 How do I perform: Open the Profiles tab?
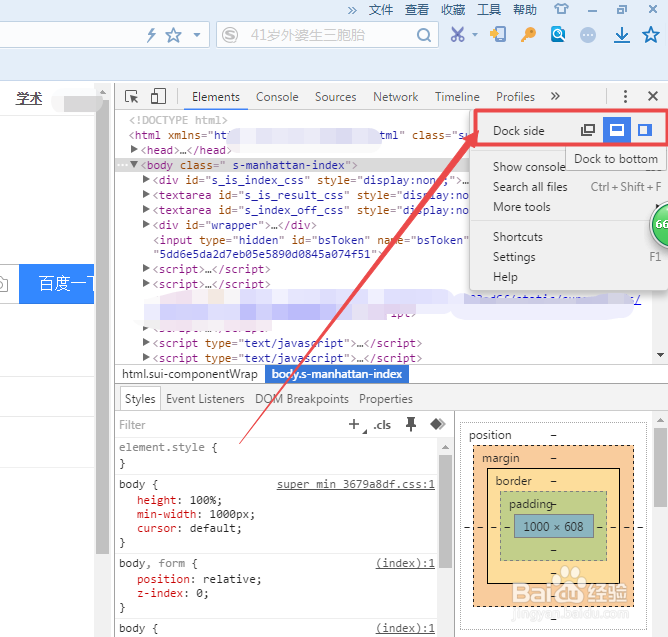[515, 97]
